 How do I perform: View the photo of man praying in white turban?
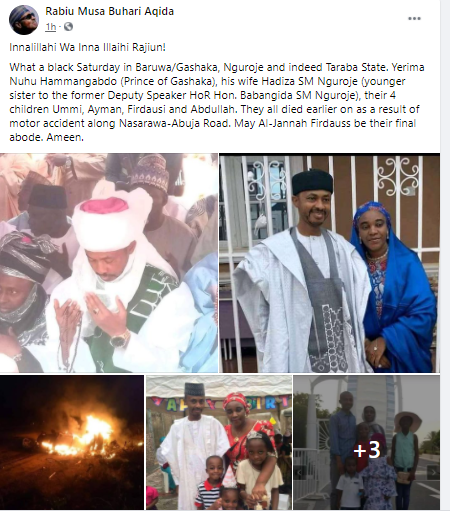coord(109,263)
